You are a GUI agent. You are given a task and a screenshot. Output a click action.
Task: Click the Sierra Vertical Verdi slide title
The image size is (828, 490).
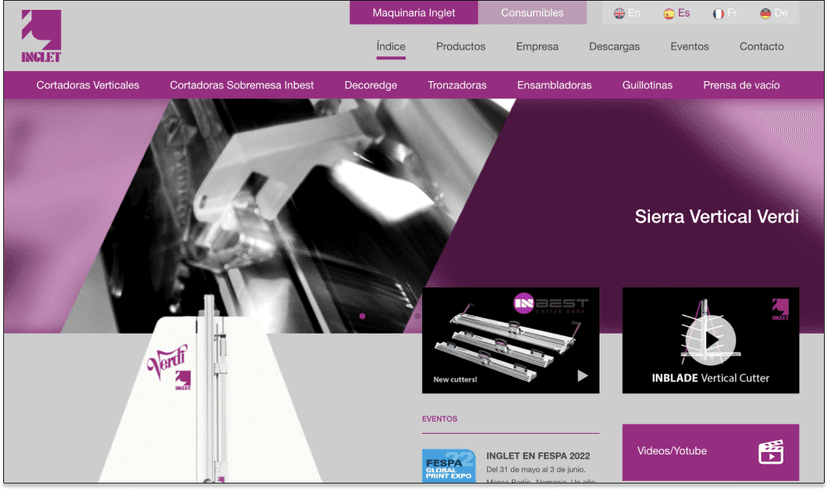click(717, 216)
